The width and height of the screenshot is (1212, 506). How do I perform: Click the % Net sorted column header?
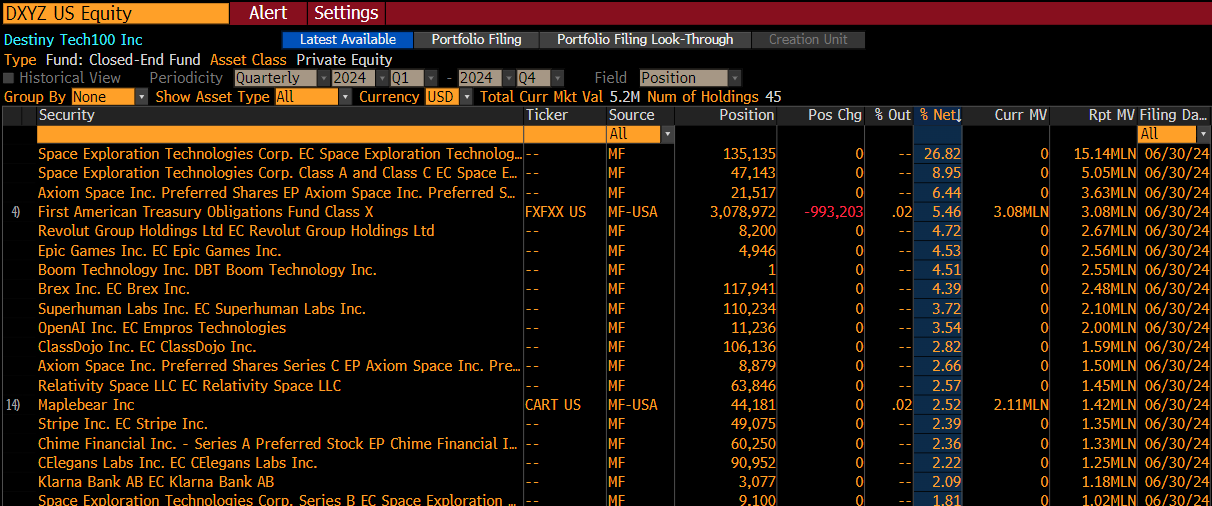point(939,115)
